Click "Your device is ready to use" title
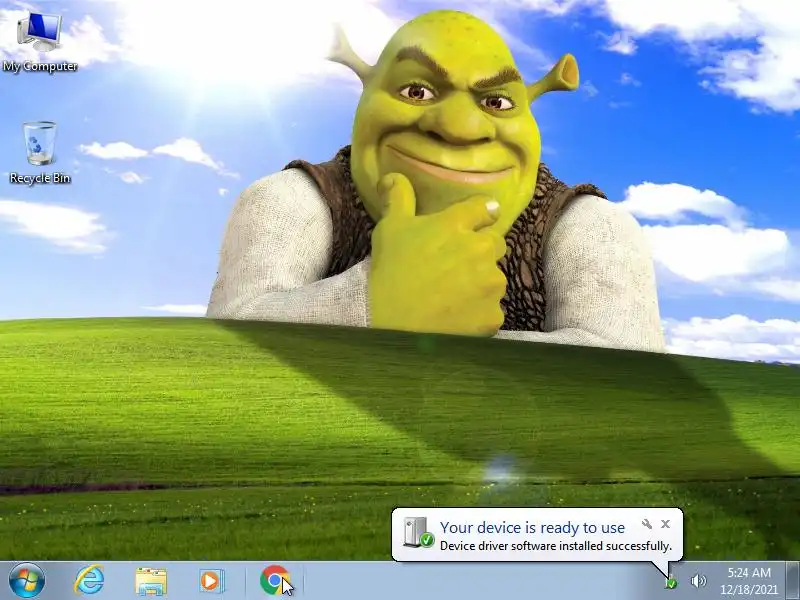This screenshot has height=600, width=800. tap(532, 527)
